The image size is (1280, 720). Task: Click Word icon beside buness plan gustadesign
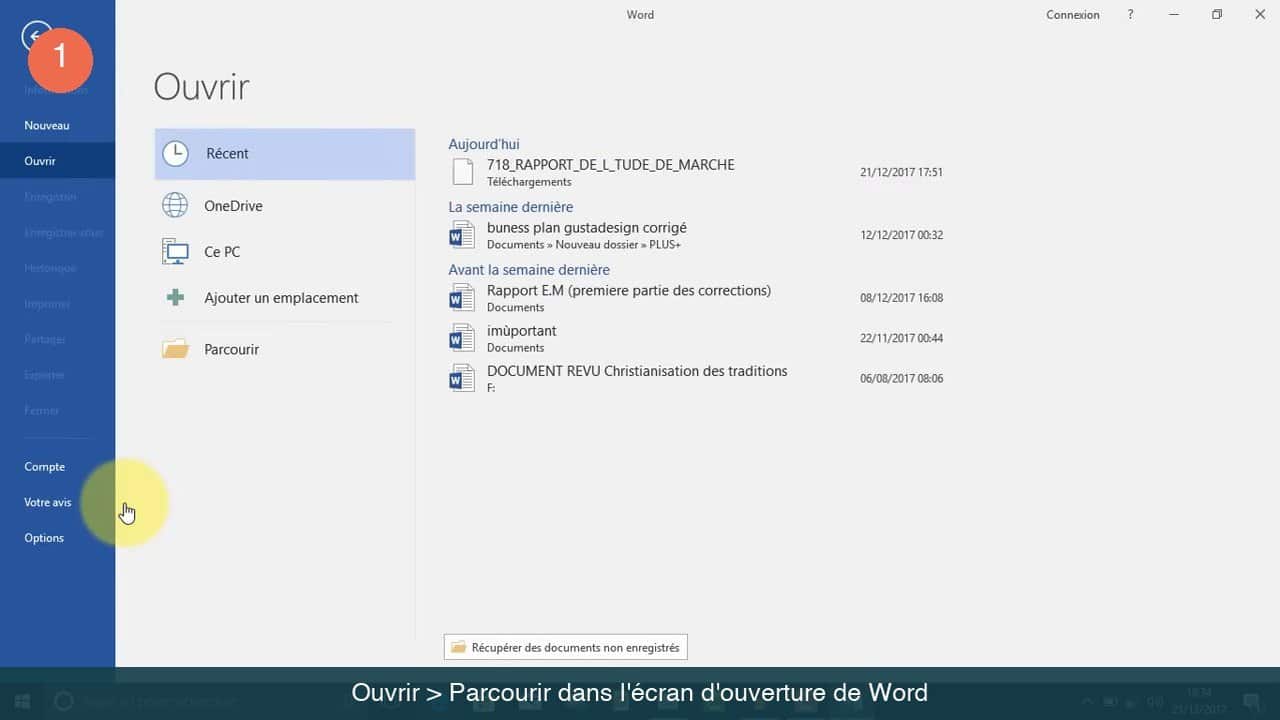[x=461, y=235]
